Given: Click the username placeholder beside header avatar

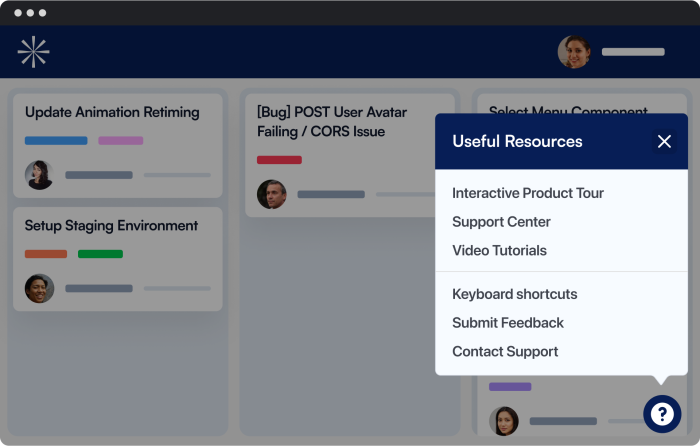Looking at the screenshot, I should [x=633, y=52].
